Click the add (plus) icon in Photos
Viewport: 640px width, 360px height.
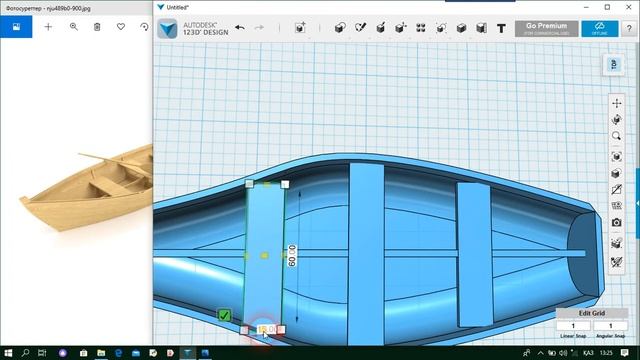48,27
